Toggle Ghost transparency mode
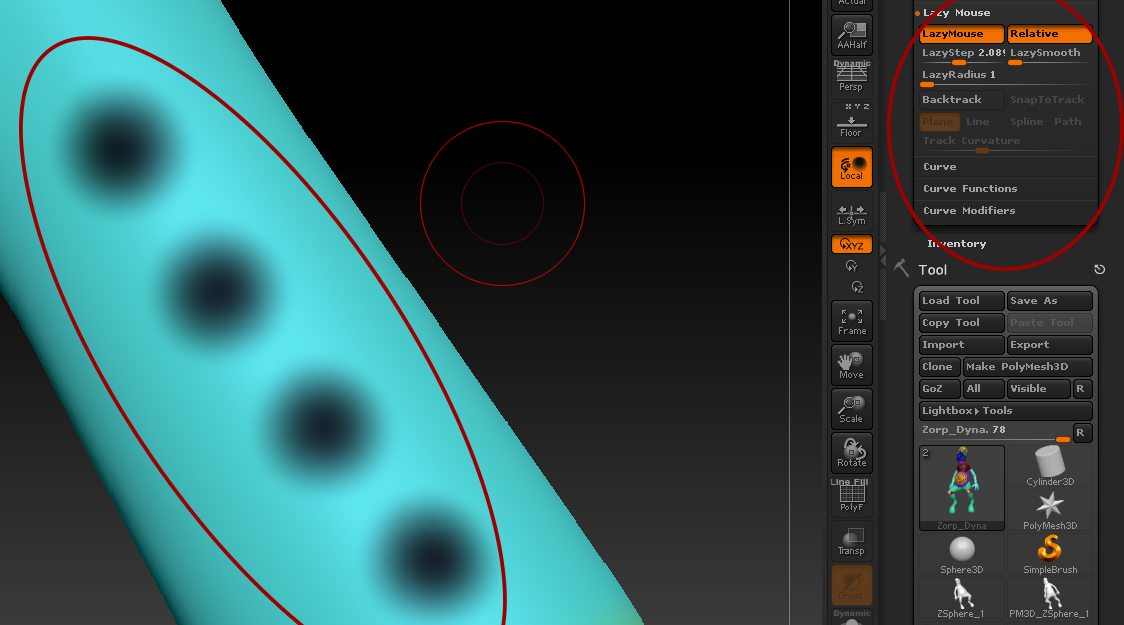Viewport: 1124px width, 625px height. (852, 585)
